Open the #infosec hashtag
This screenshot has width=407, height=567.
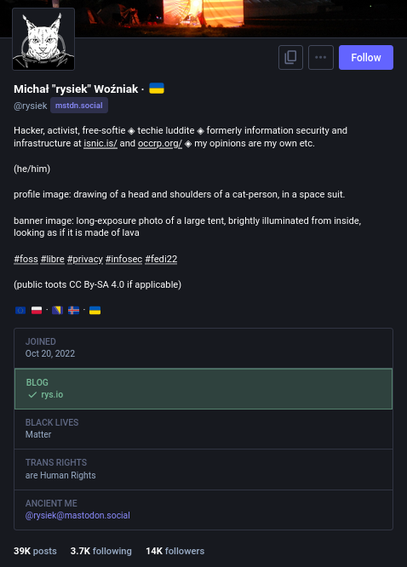(x=124, y=259)
